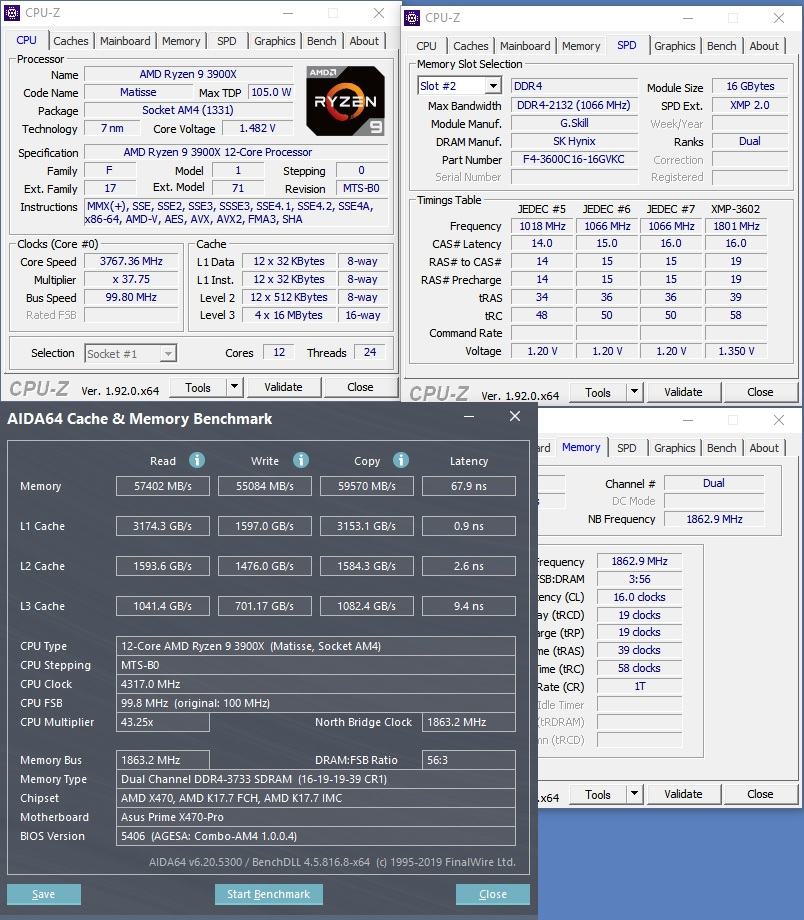Open the Socket #1 selection dropdown
Screen dimensions: 804x920
point(168,353)
